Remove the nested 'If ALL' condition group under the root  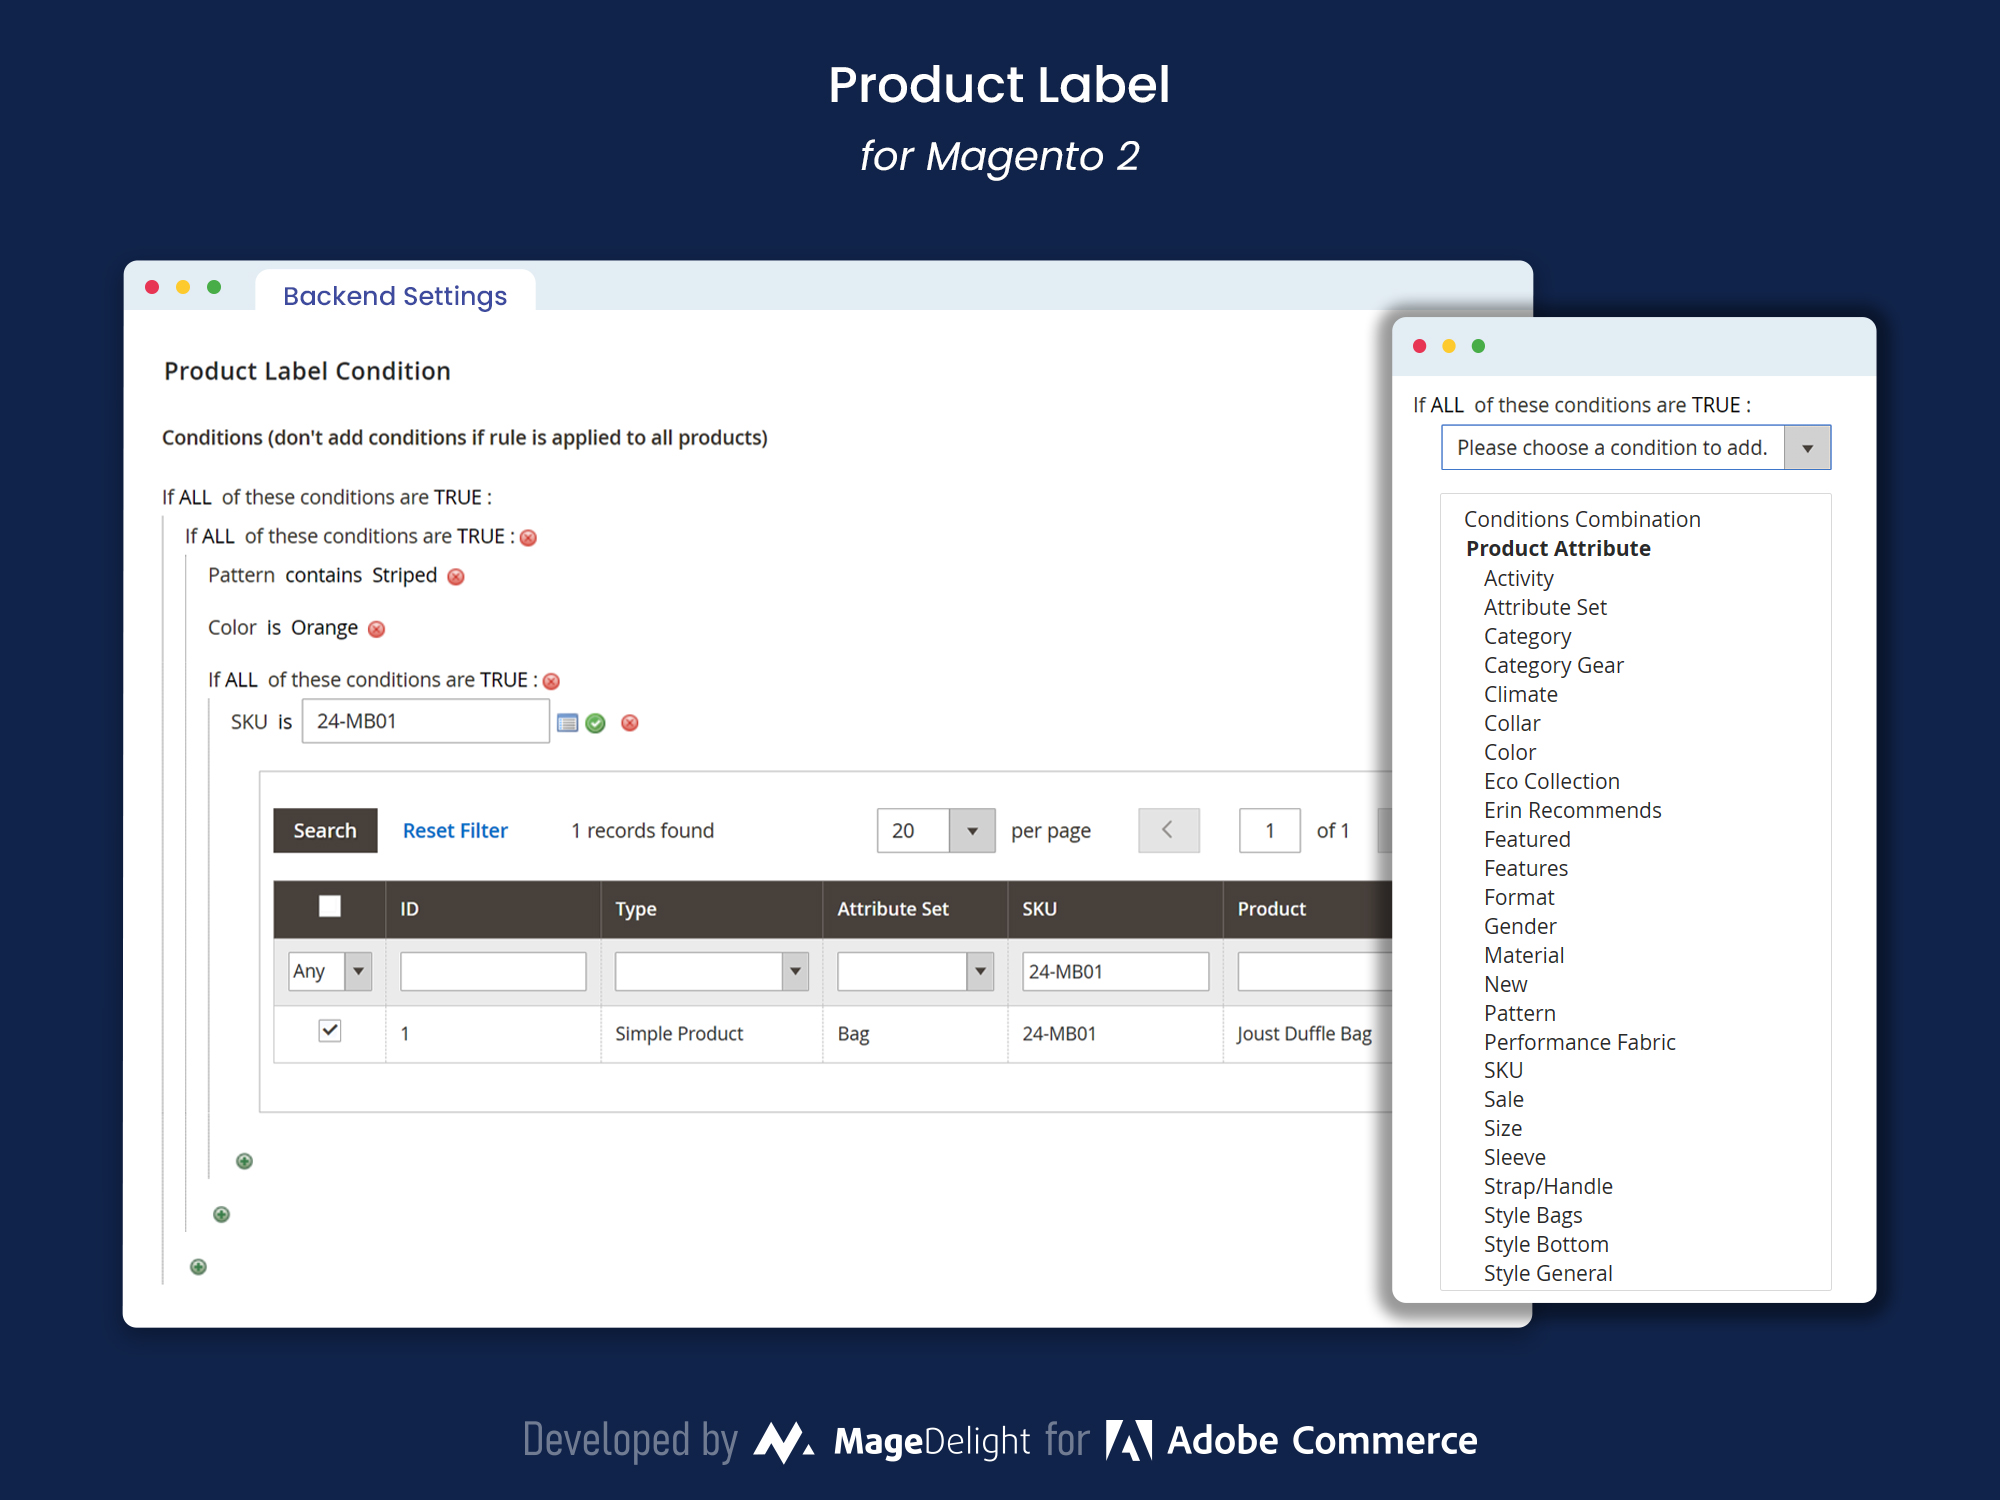click(528, 538)
